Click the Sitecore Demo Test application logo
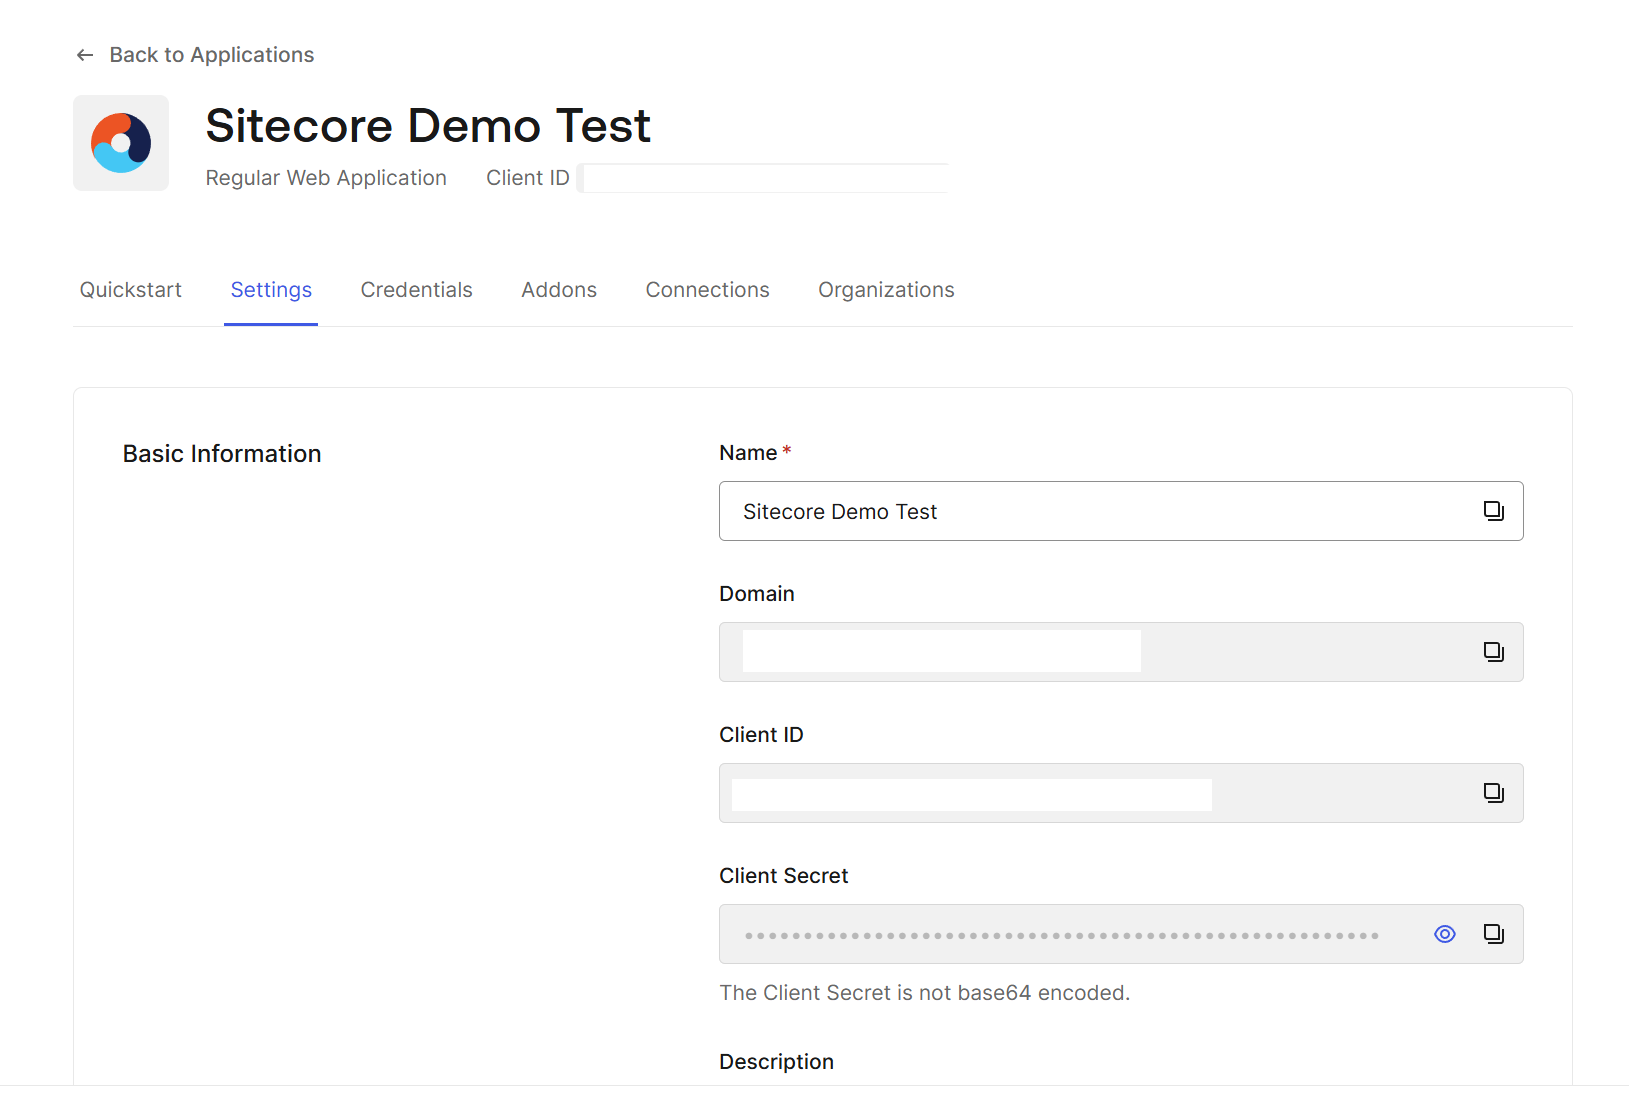Viewport: 1629px width, 1093px height. coord(121,143)
